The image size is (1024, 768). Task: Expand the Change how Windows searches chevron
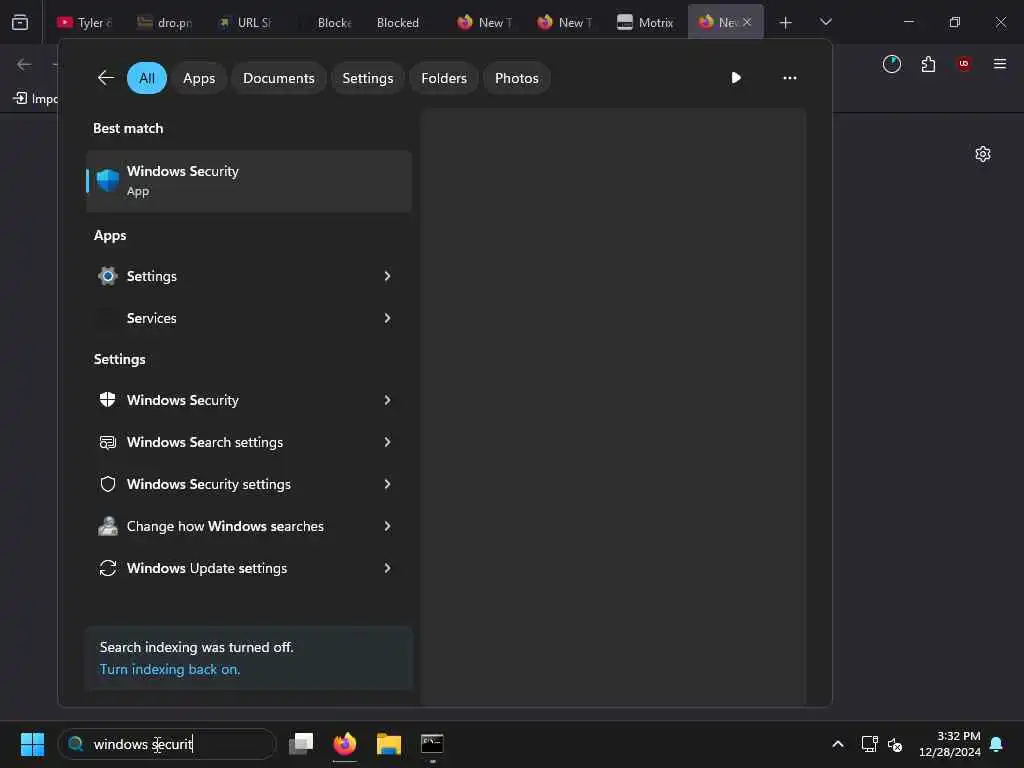coord(387,526)
